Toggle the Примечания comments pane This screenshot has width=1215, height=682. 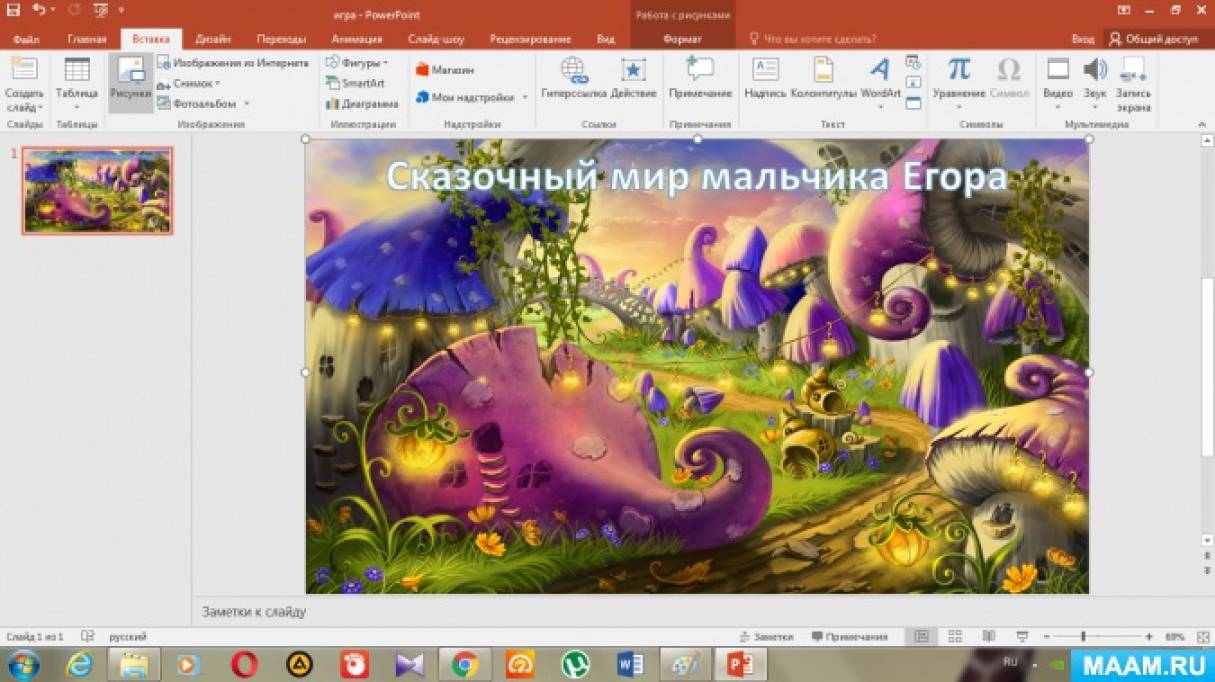coord(850,636)
